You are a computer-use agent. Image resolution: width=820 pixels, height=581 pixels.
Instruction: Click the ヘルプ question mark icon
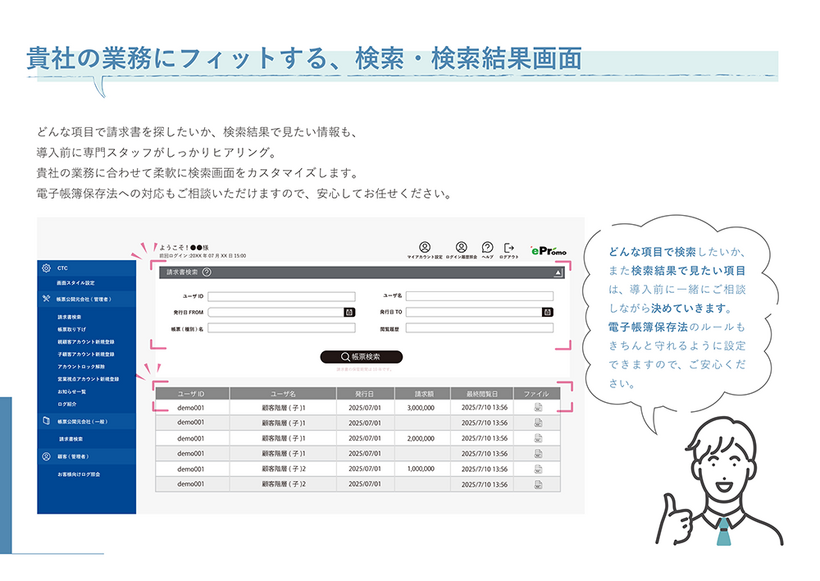pyautogui.click(x=486, y=247)
